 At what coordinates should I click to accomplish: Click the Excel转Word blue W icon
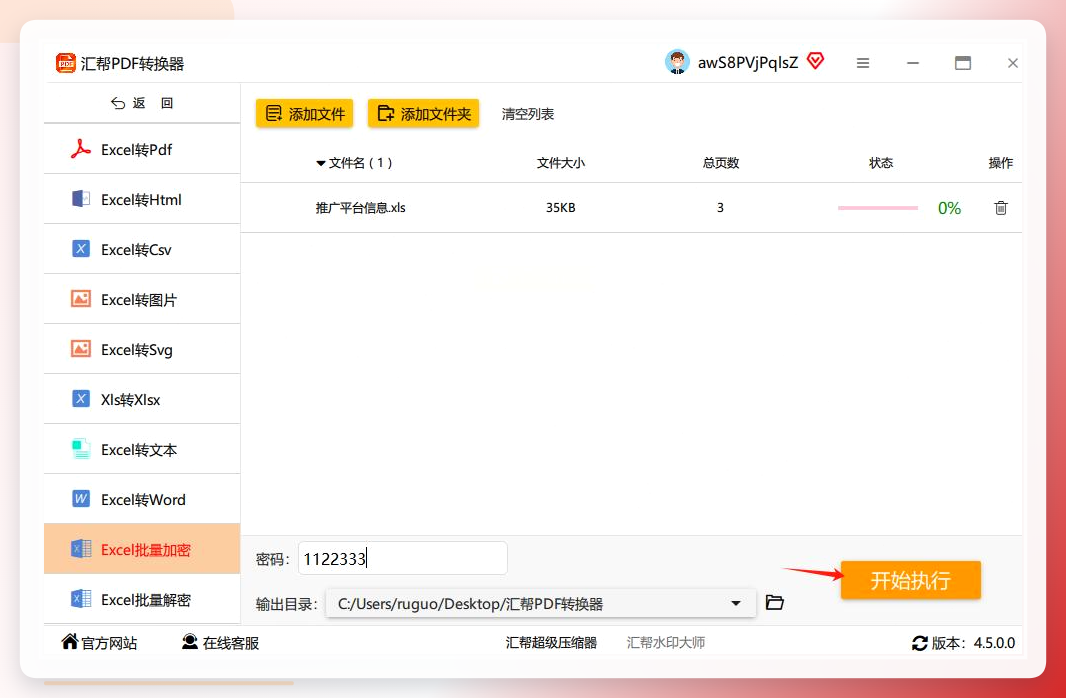point(81,499)
